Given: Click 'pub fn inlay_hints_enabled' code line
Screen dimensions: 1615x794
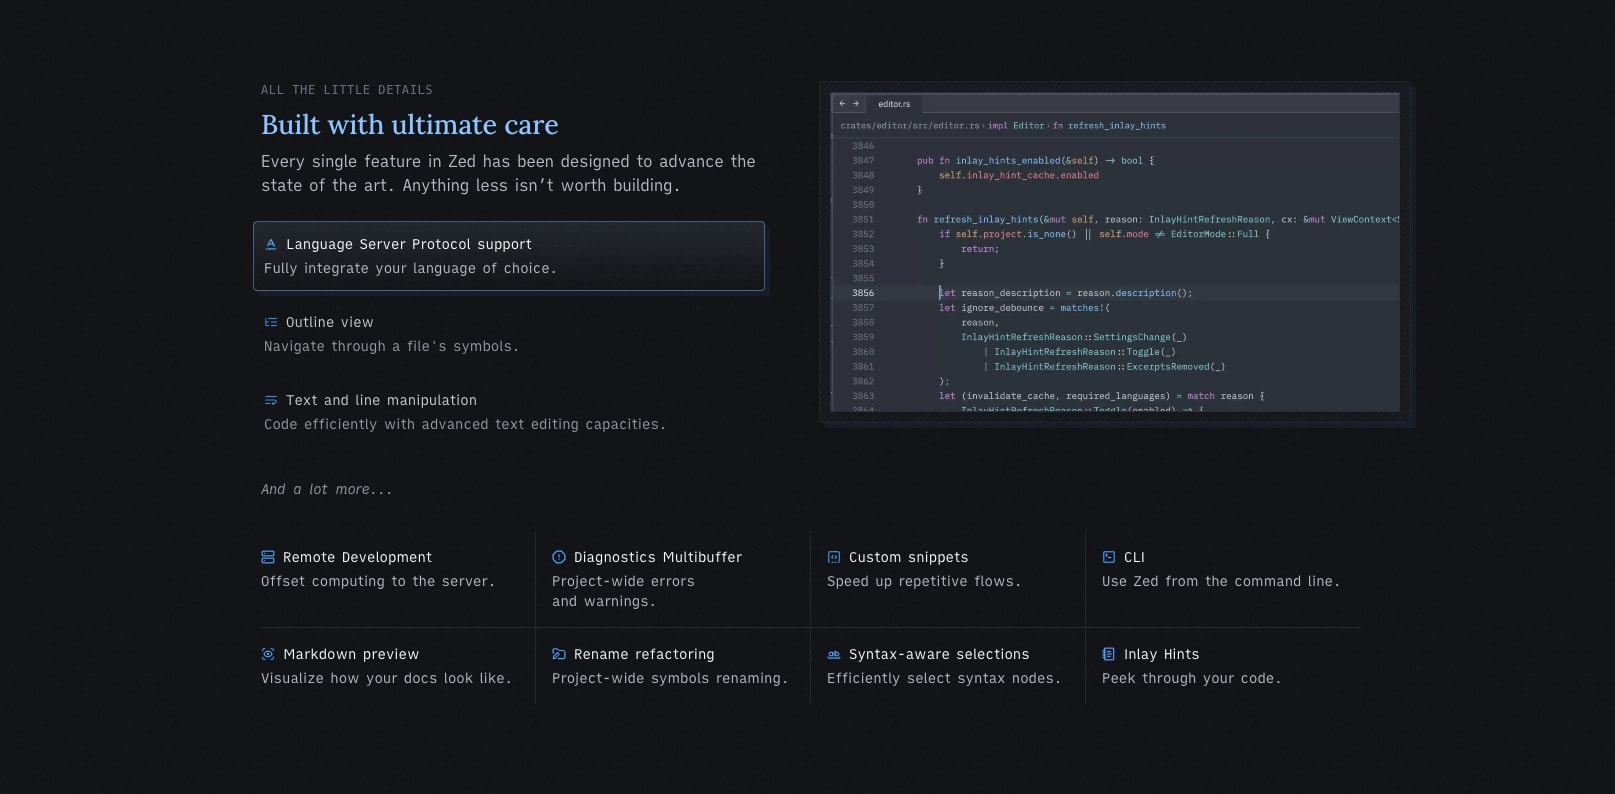Looking at the screenshot, I should click(x=1036, y=160).
